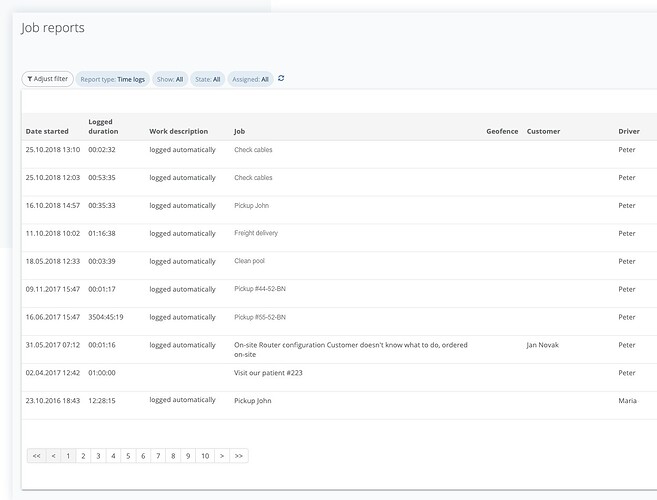The image size is (657, 500).
Task: Select the date 09.11.2017 15:47 cell
Action: coord(52,289)
